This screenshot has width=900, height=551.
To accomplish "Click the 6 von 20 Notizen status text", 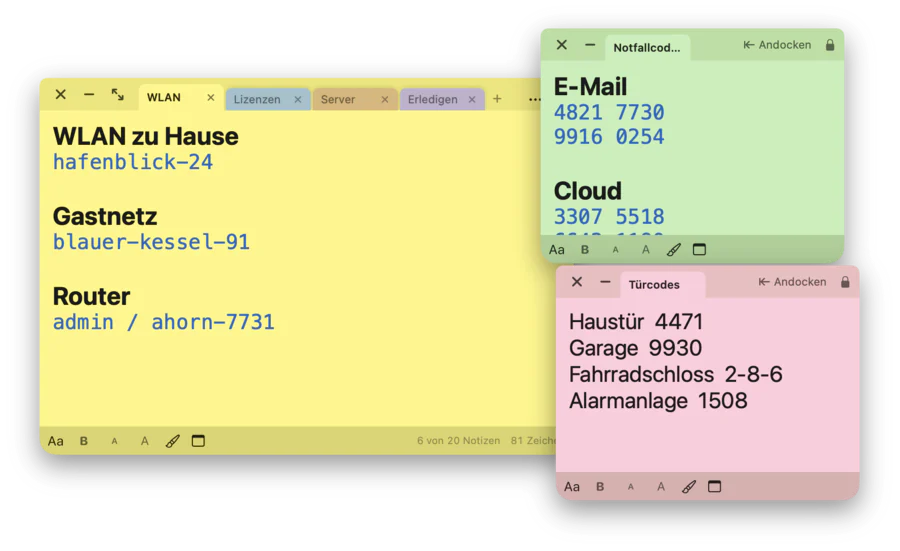I will point(459,441).
